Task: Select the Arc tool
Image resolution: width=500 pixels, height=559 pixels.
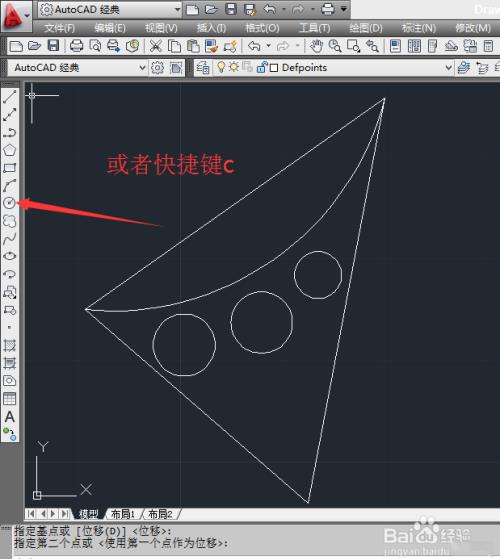Action: (10, 185)
